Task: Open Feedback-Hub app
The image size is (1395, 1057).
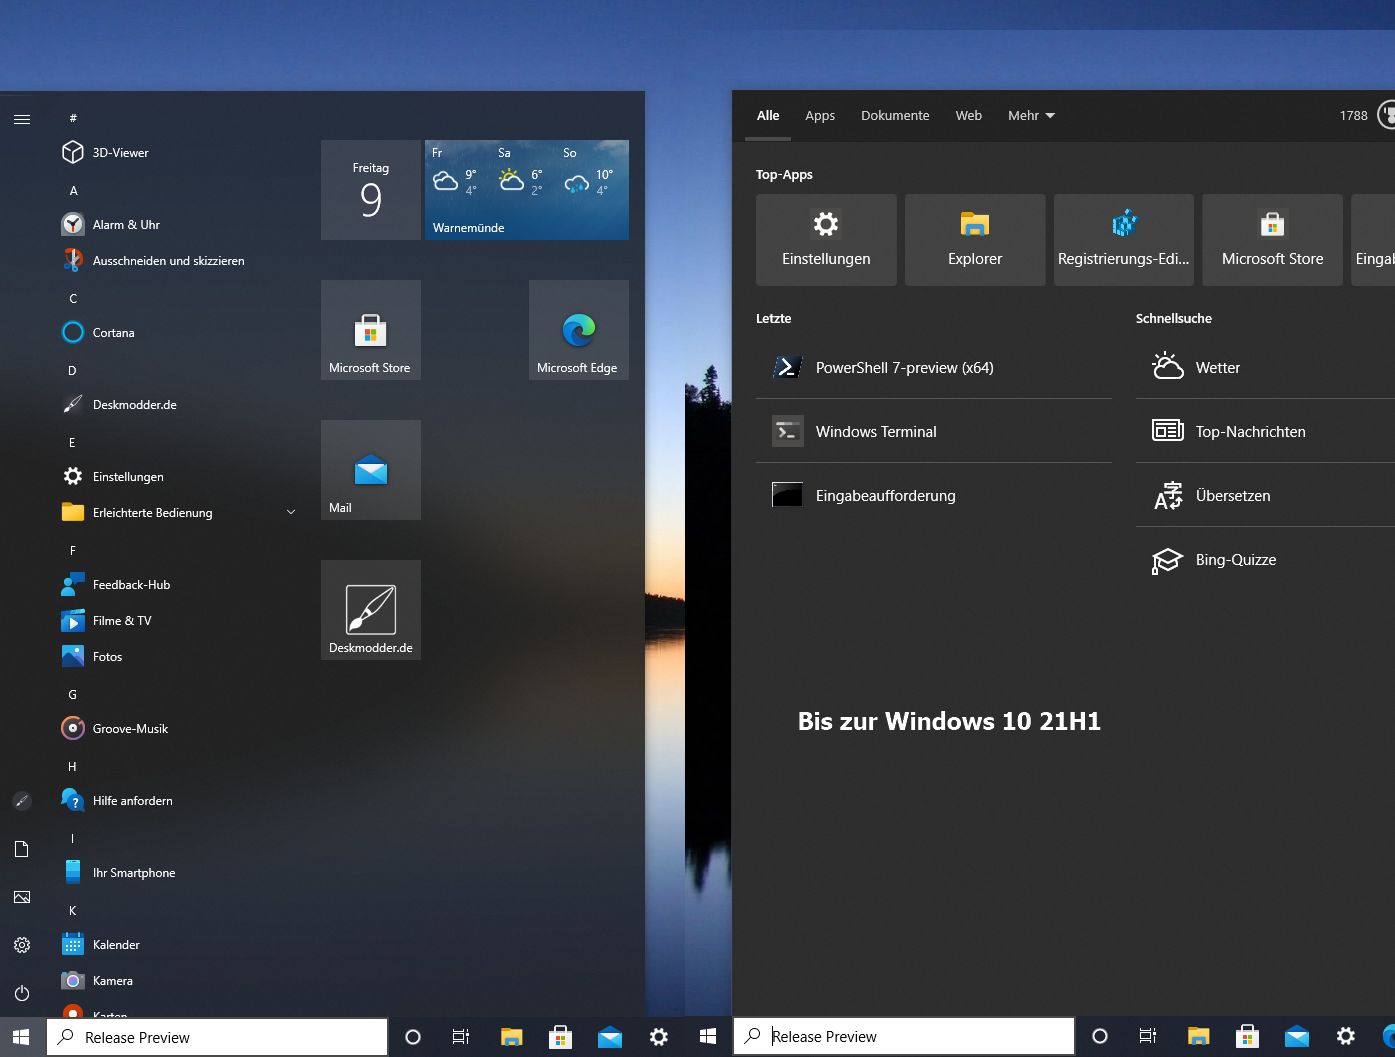Action: pyautogui.click(x=178, y=584)
